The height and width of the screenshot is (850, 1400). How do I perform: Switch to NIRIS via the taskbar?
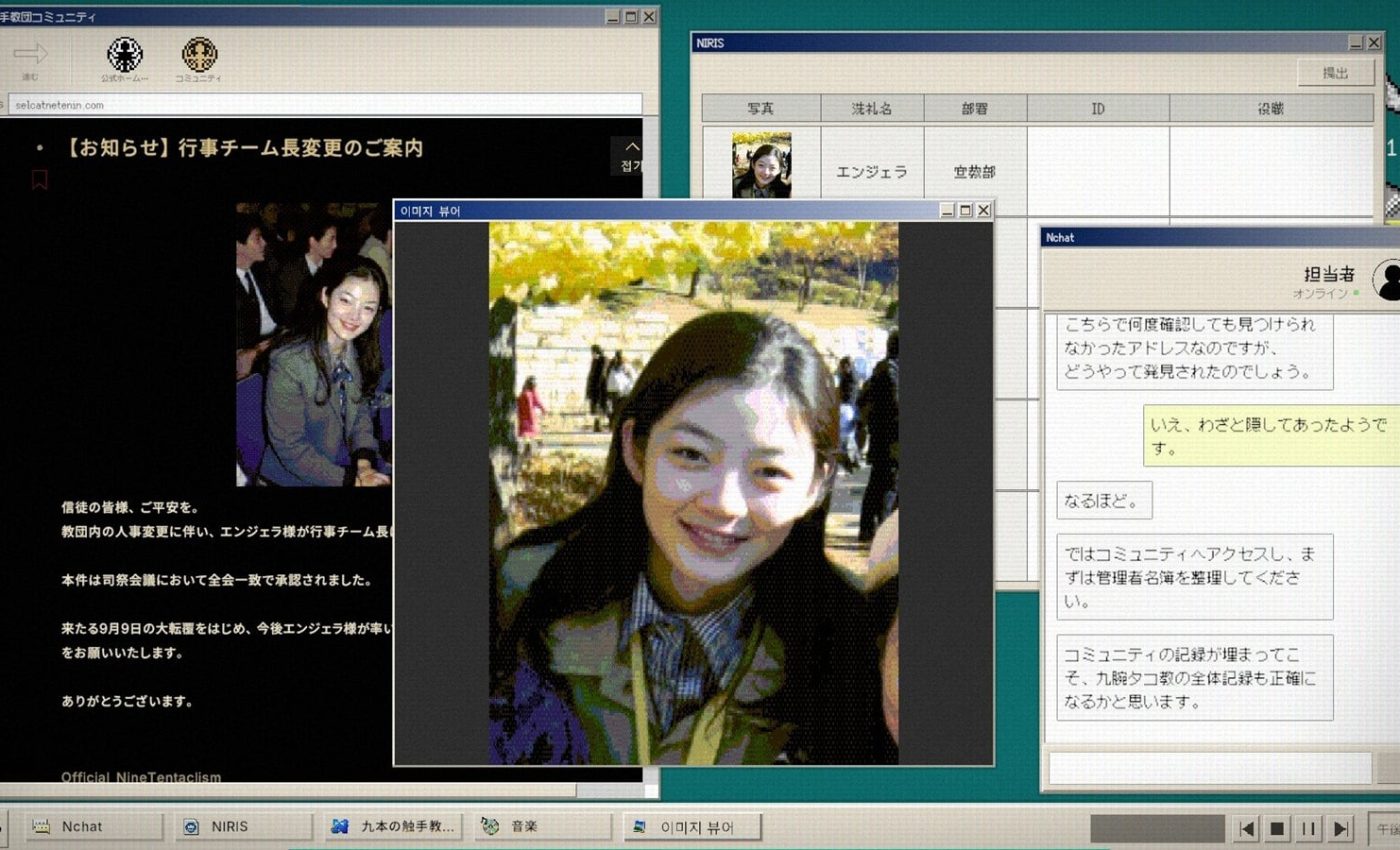pos(244,827)
